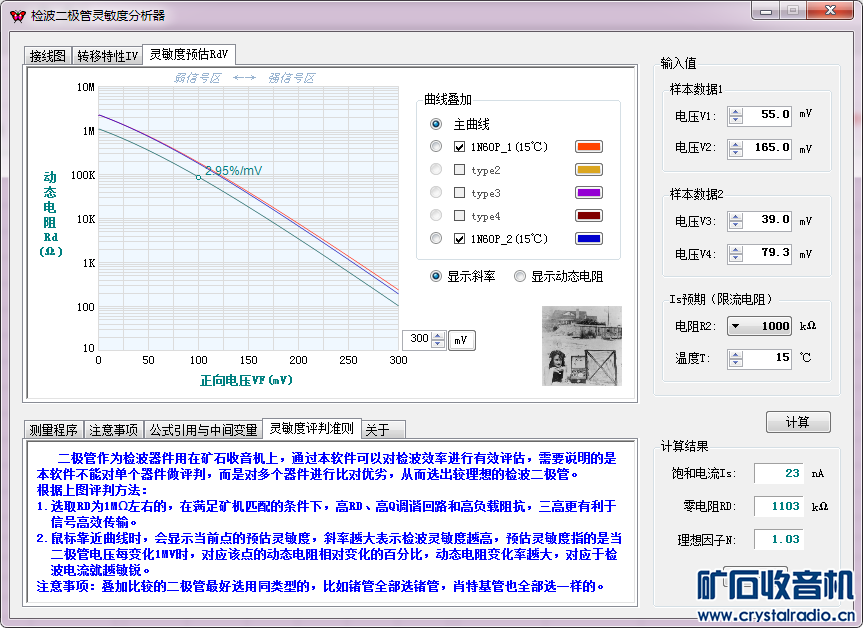This screenshot has width=863, height=628.
Task: Select the radio button for 1N60P_2 curve
Action: [436, 238]
